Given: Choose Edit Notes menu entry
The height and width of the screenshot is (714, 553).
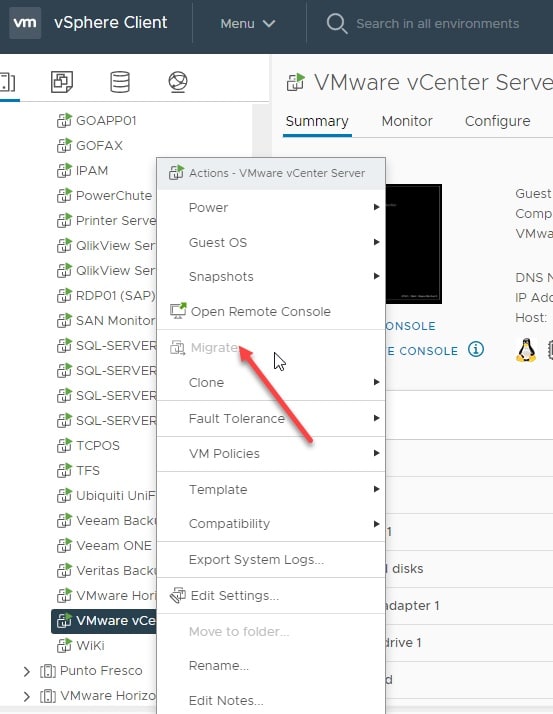Looking at the screenshot, I should 271,700.
